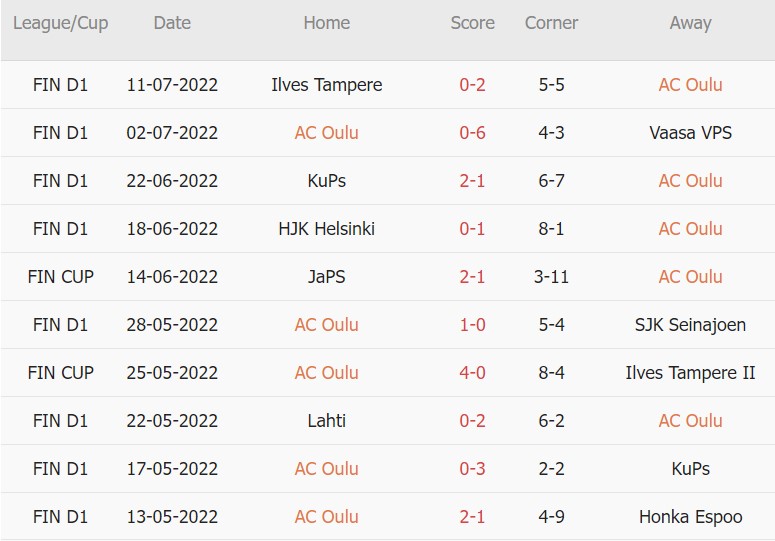Click the Corner column header
Image resolution: width=775 pixels, height=541 pixels.
551,23
